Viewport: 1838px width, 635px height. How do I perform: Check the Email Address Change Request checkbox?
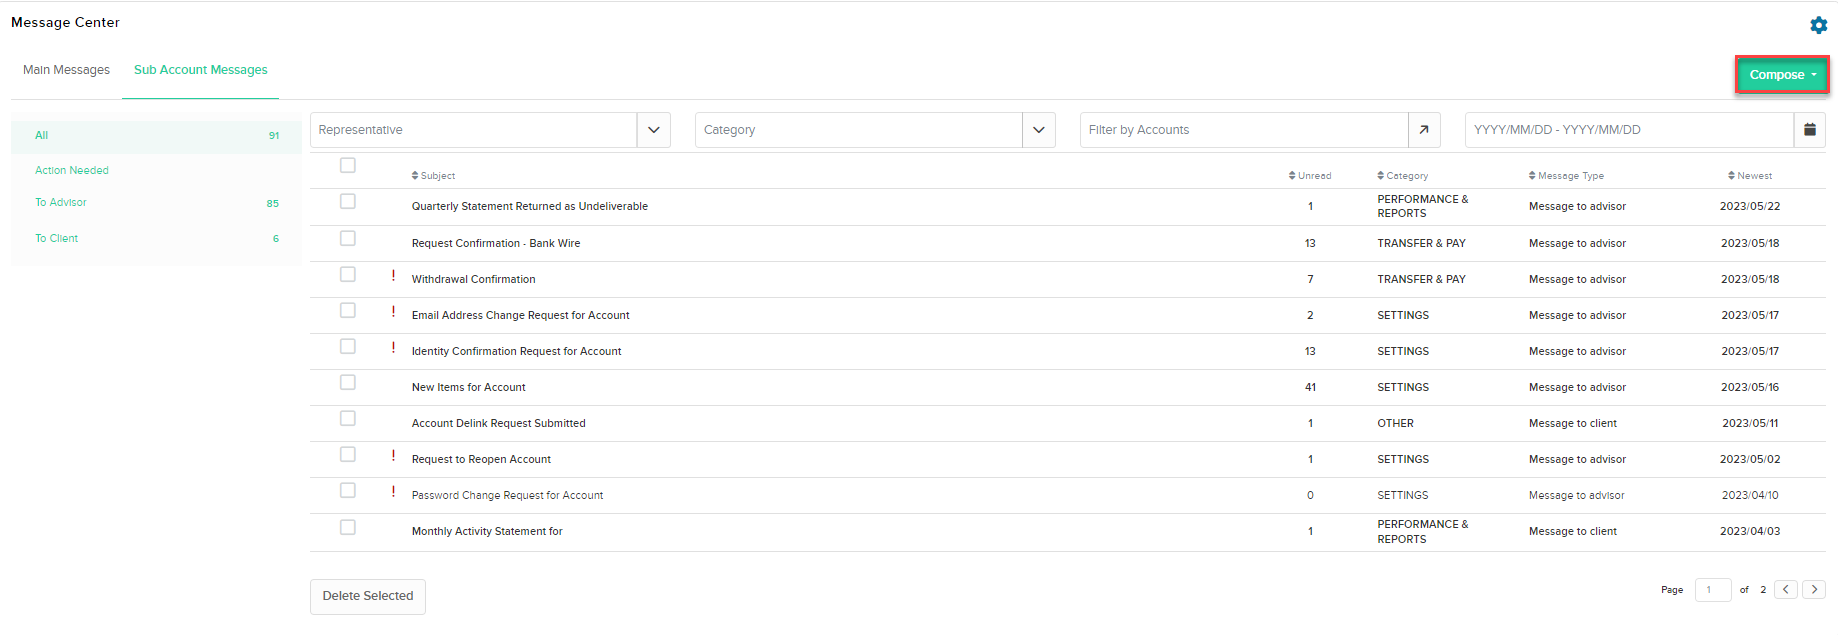[348, 310]
